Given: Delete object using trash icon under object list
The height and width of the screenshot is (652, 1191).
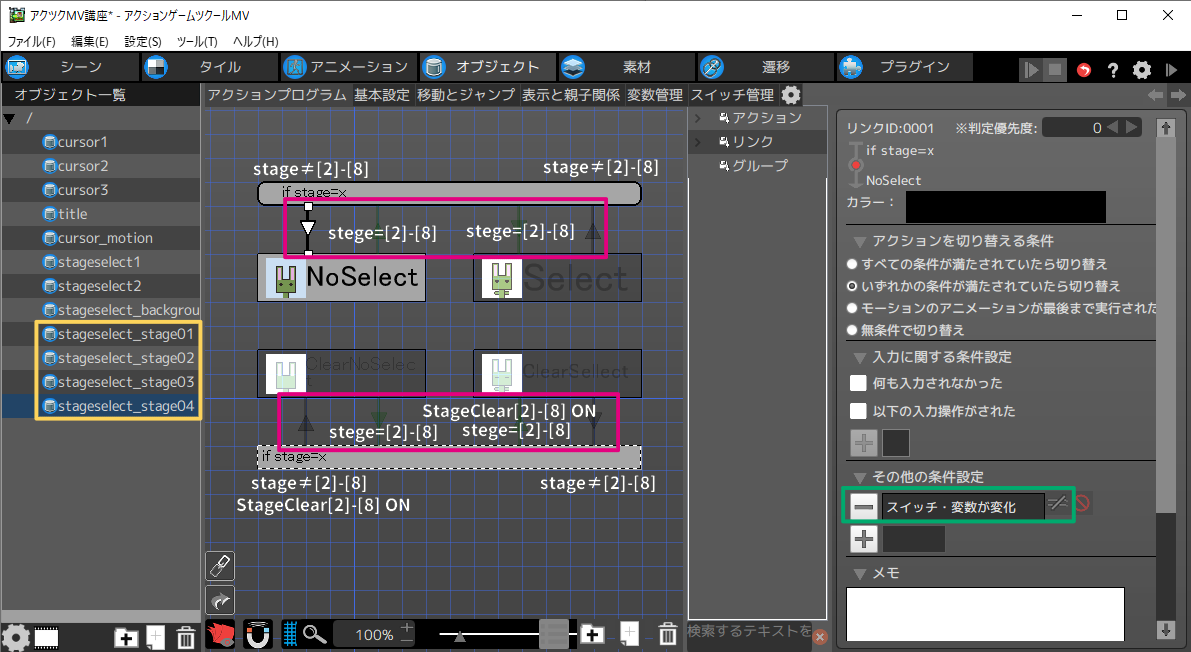Looking at the screenshot, I should point(186,637).
